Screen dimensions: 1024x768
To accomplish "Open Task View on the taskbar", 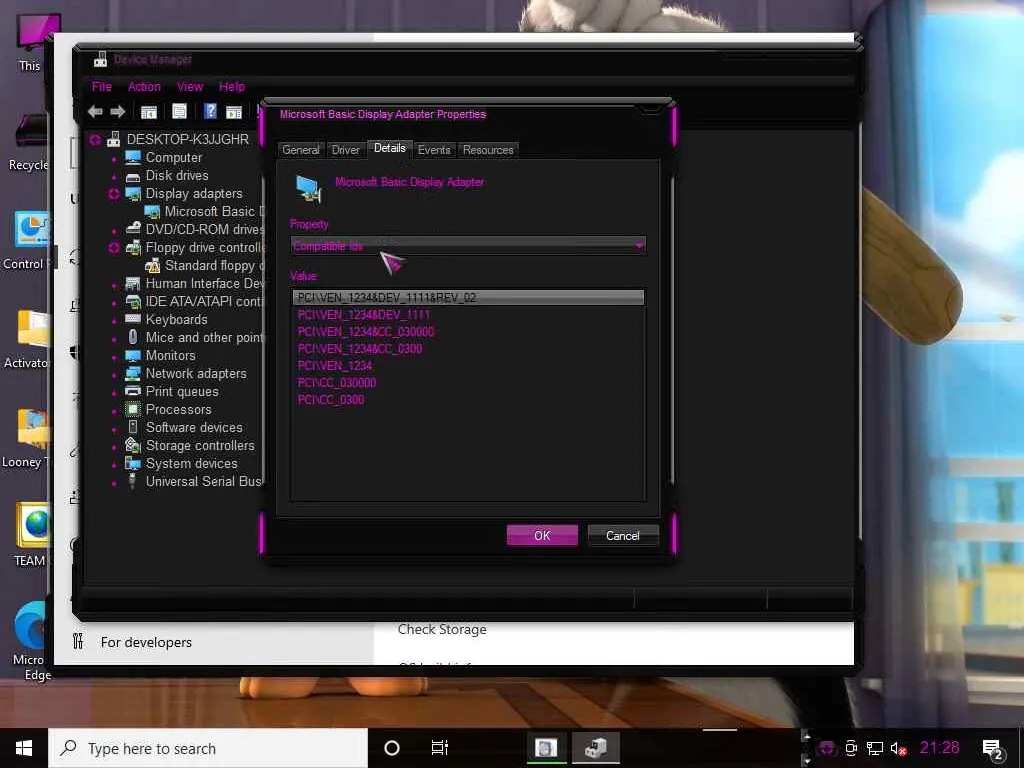I will click(440, 748).
